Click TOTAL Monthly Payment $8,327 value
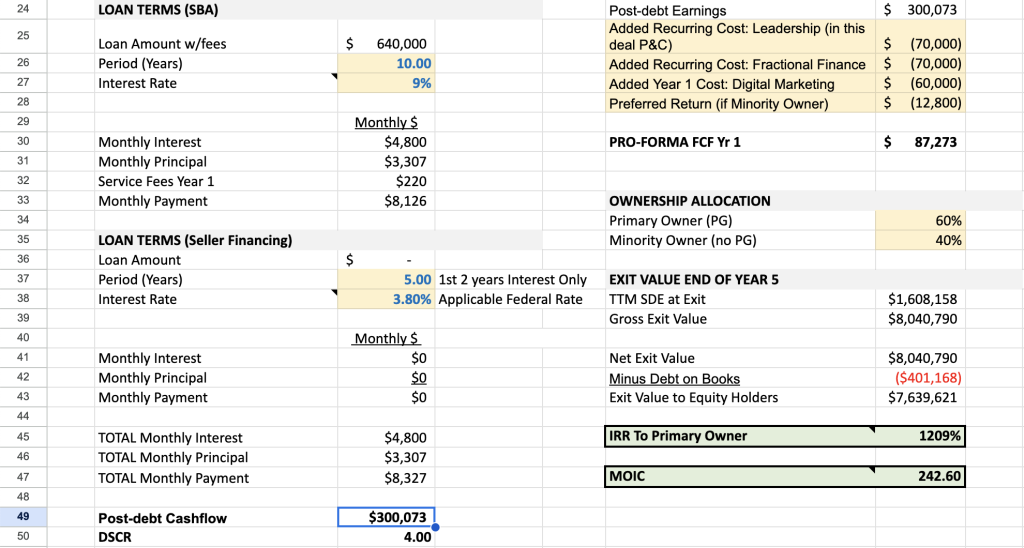The image size is (1024, 548). [x=405, y=477]
